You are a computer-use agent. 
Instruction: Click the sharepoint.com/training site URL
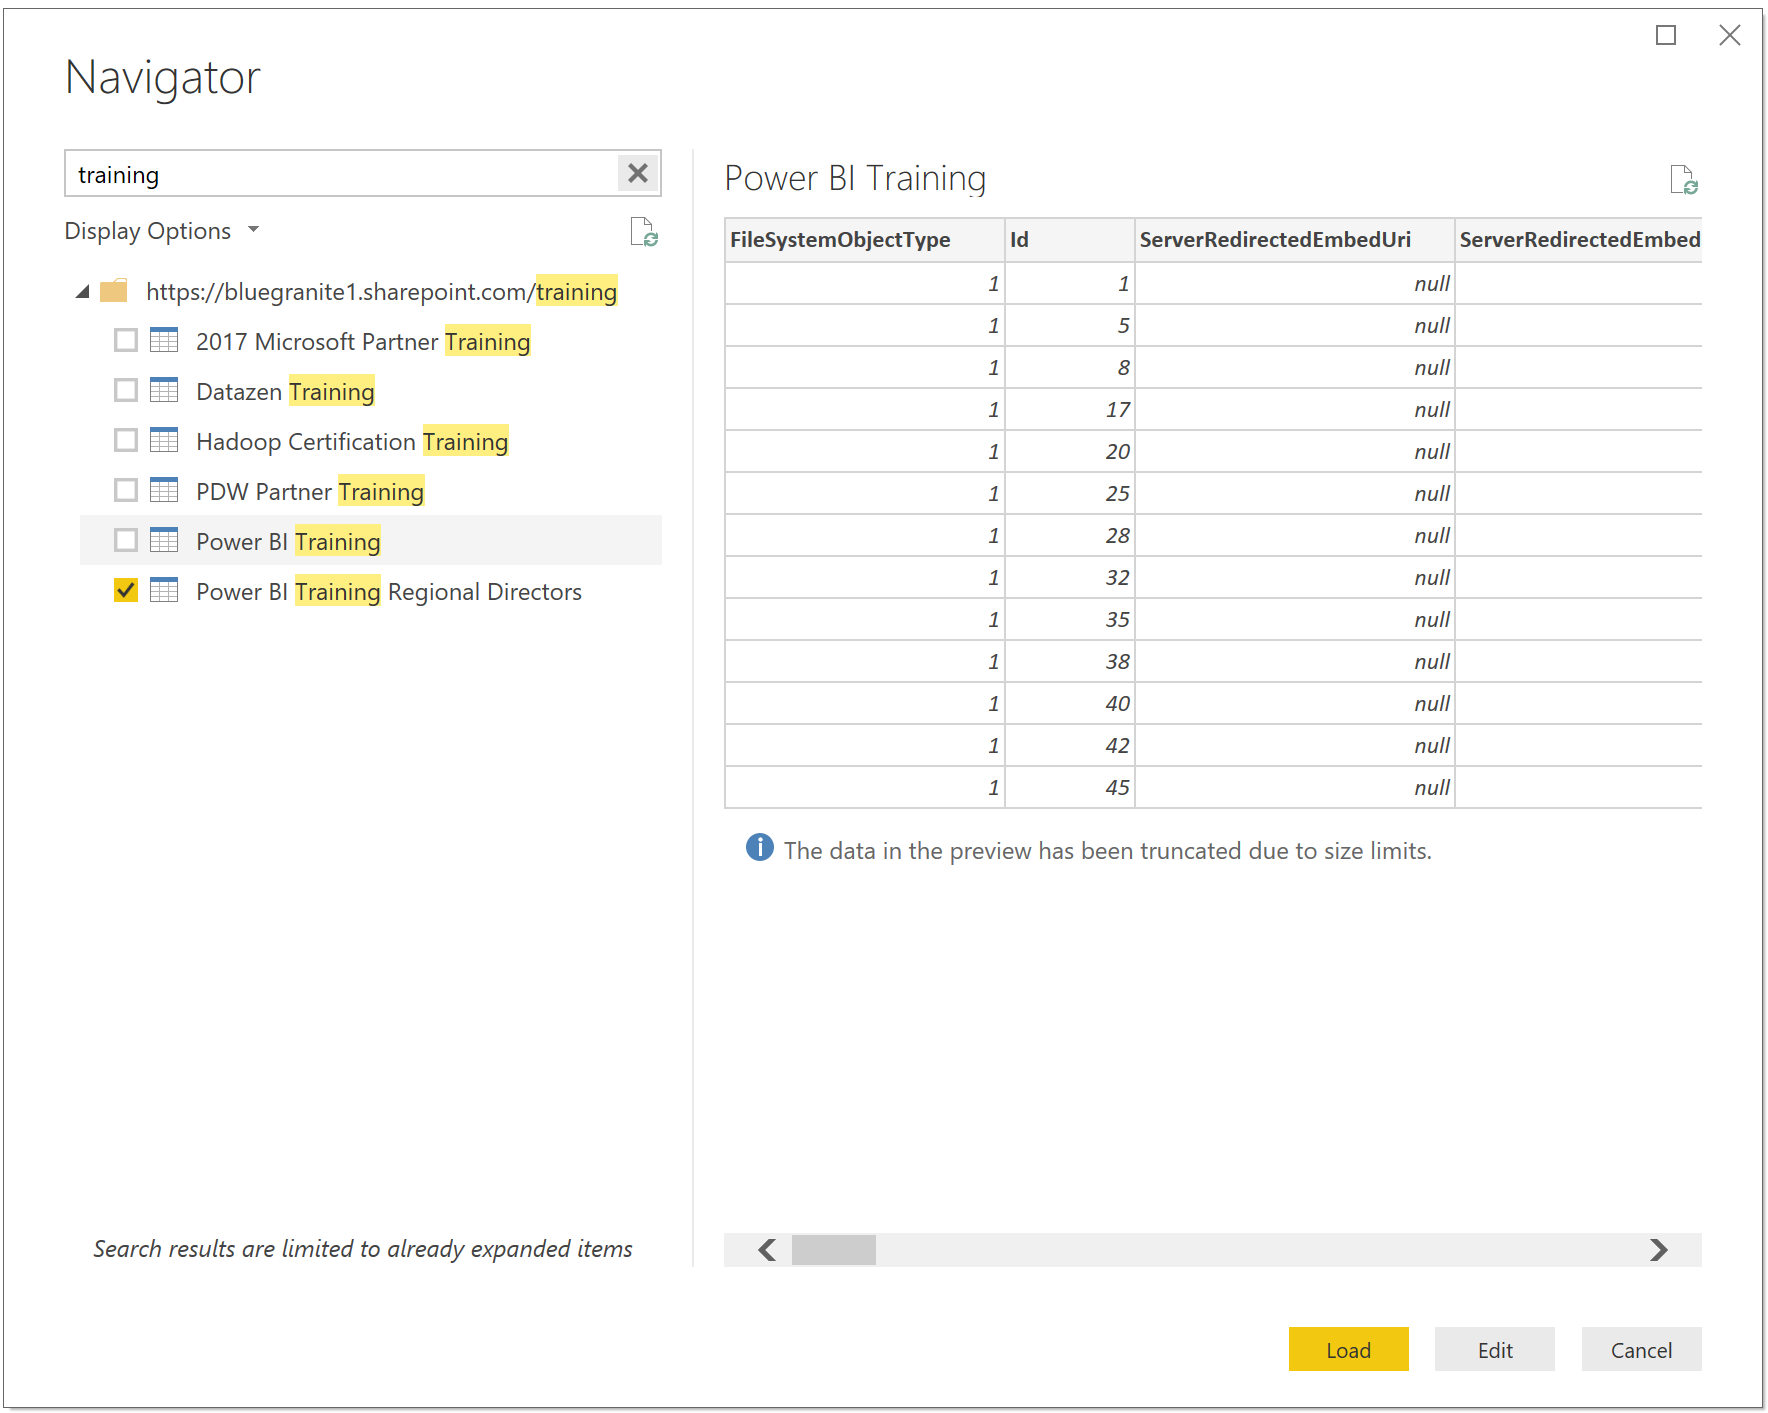point(381,291)
